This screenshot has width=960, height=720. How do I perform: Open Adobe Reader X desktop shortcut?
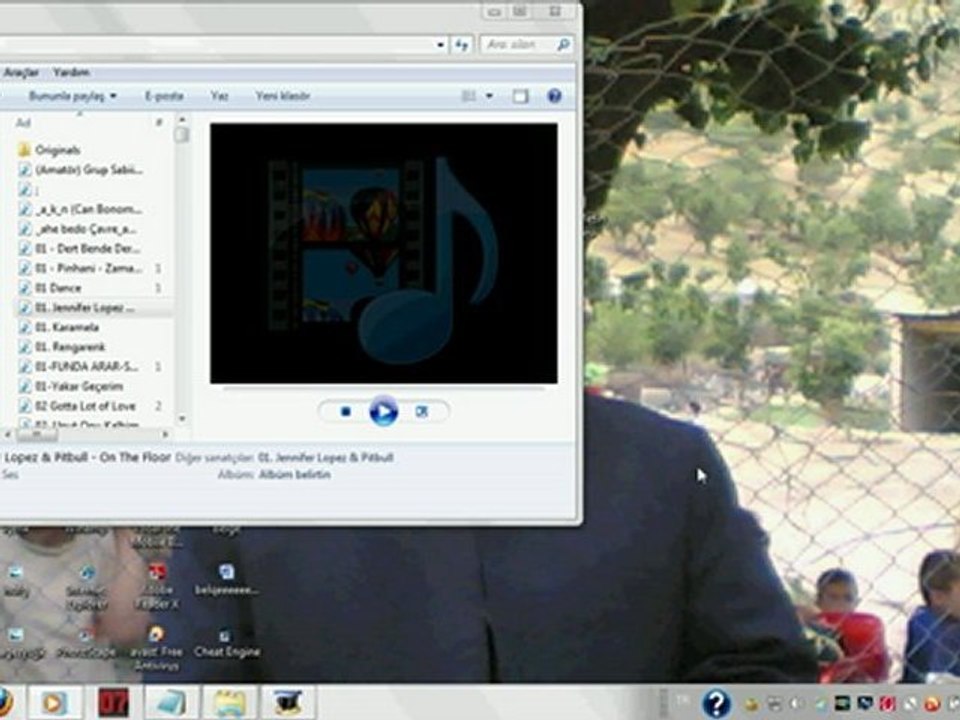tap(157, 587)
